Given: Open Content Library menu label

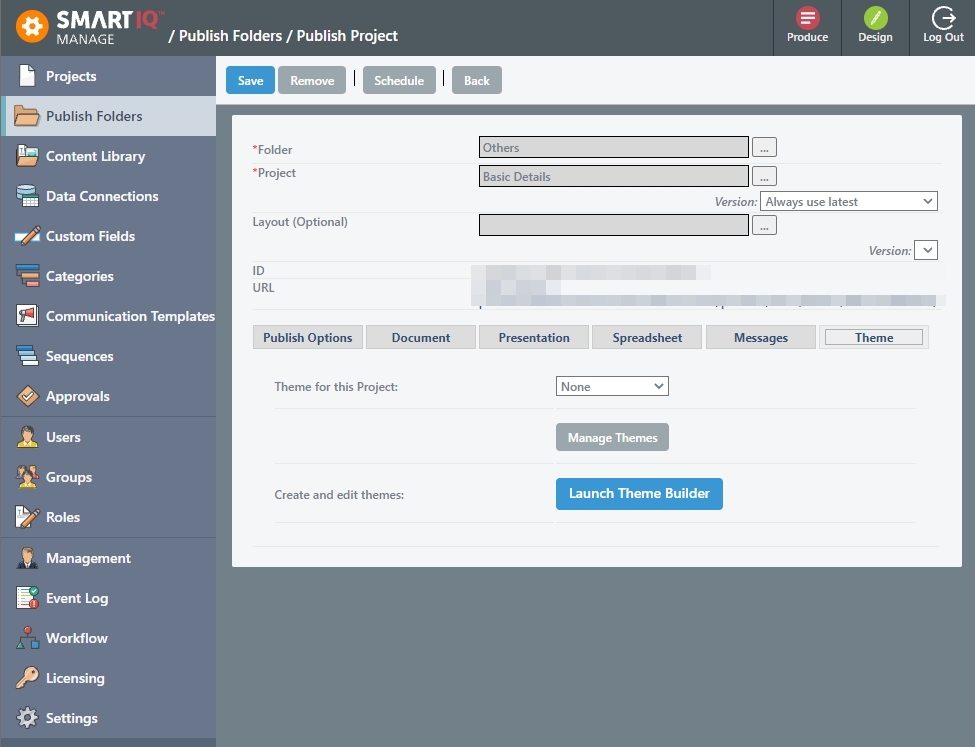Looking at the screenshot, I should pos(95,156).
